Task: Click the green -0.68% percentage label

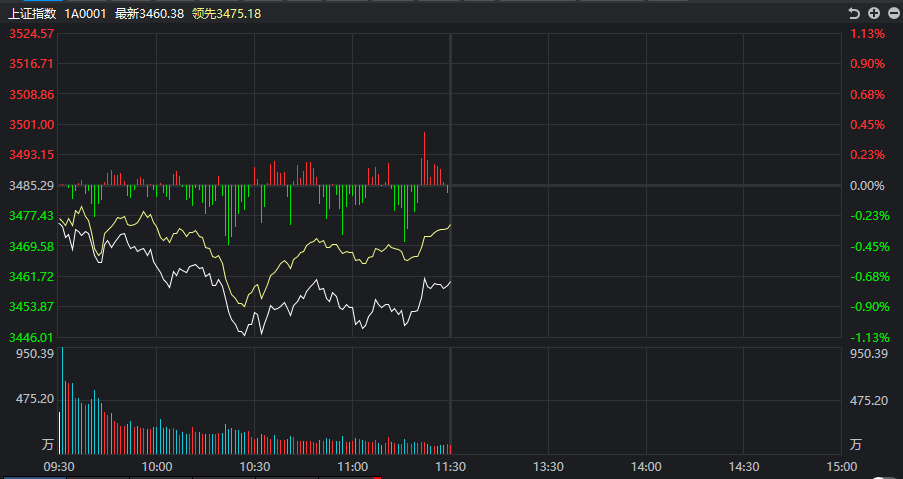Action: point(870,276)
